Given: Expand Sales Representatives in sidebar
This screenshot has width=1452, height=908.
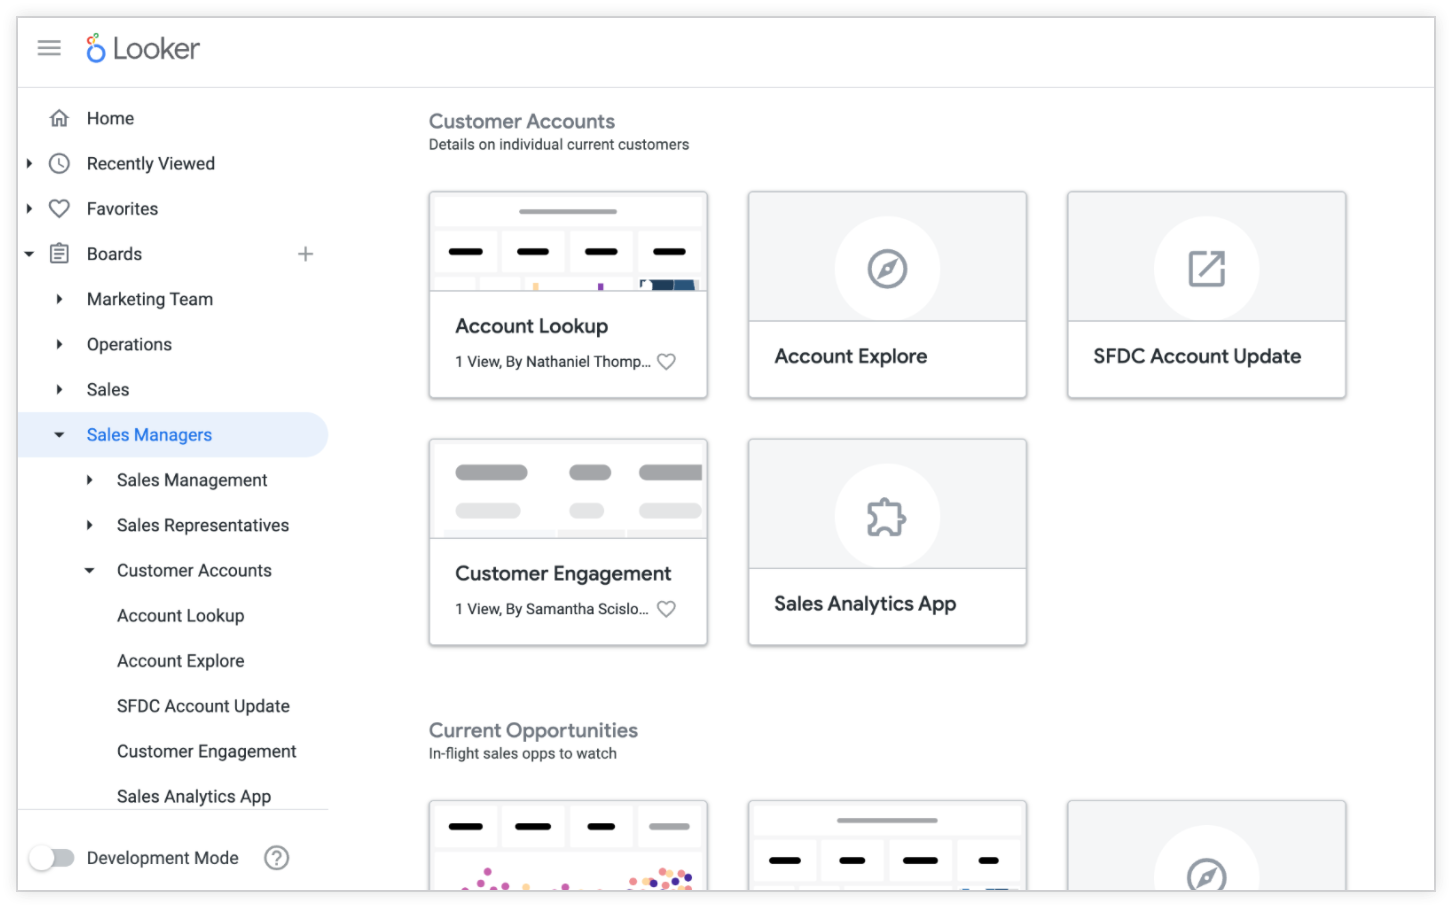Looking at the screenshot, I should tap(89, 526).
